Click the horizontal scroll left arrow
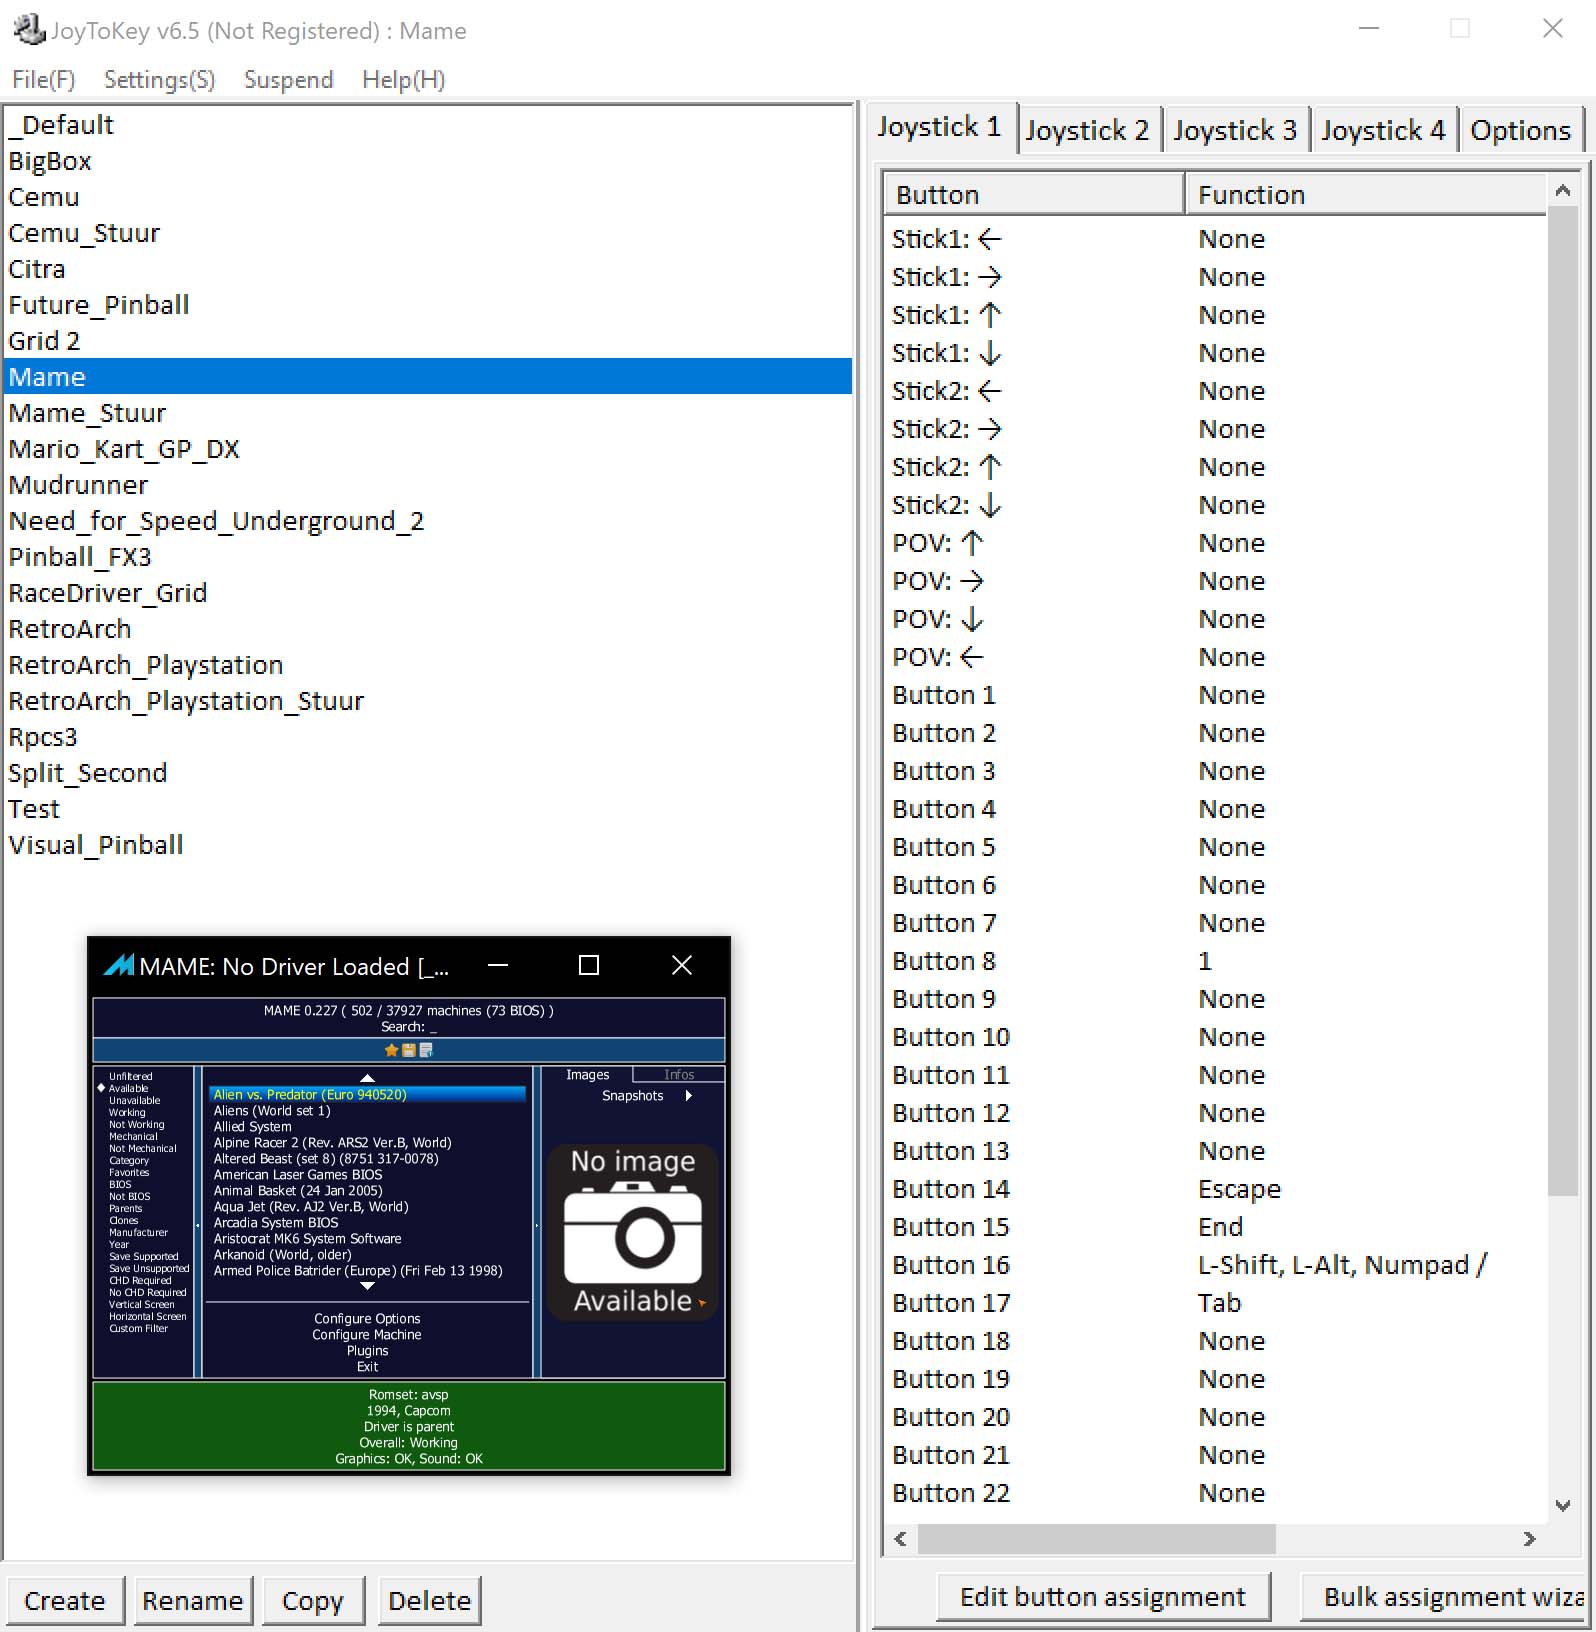The height and width of the screenshot is (1632, 1596). tap(900, 1539)
